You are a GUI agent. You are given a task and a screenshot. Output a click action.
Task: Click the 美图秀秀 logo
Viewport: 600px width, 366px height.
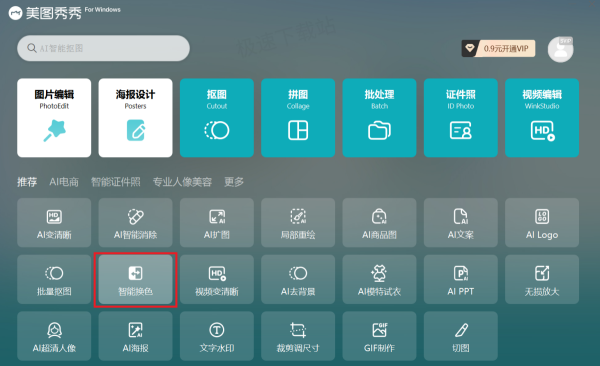click(x=45, y=13)
